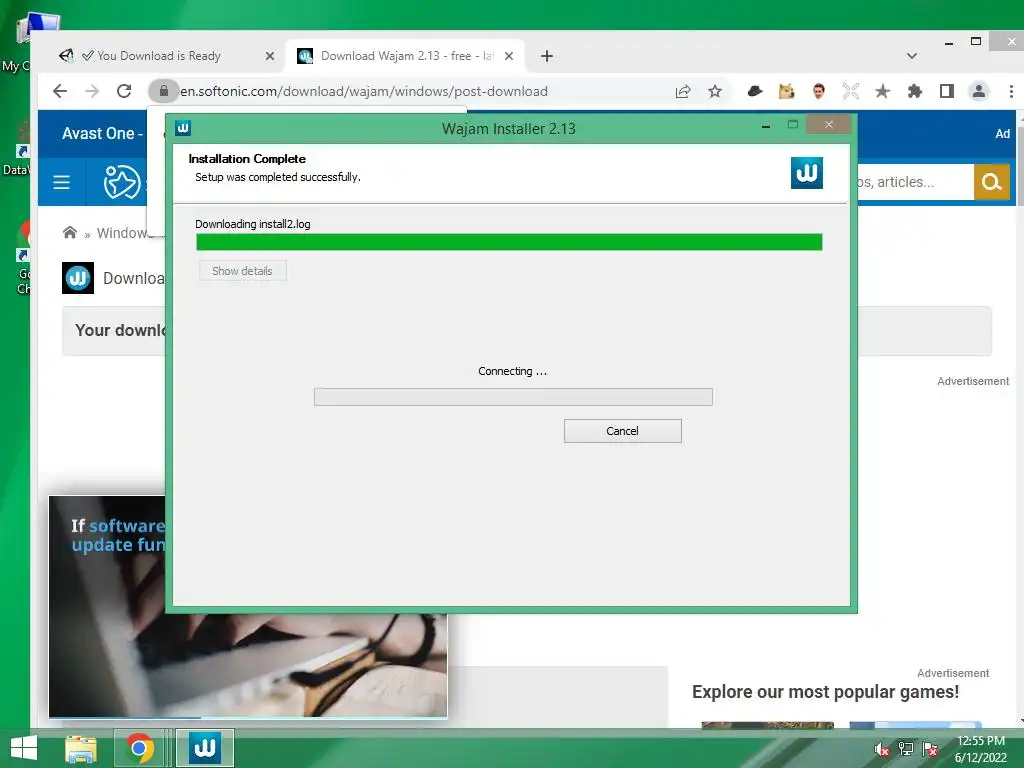Click Chrome icon in taskbar
Screen dimensions: 1024x768
pos(139,748)
